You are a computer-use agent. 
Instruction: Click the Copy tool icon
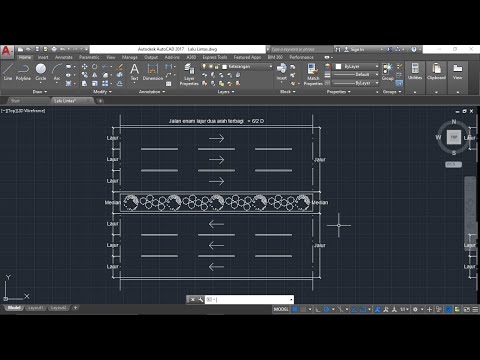[x=85, y=75]
